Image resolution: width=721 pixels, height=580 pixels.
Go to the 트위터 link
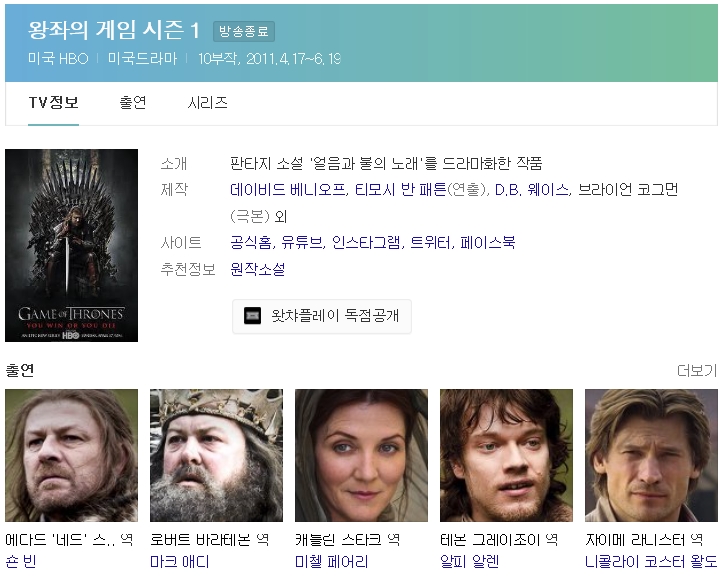[x=430, y=242]
